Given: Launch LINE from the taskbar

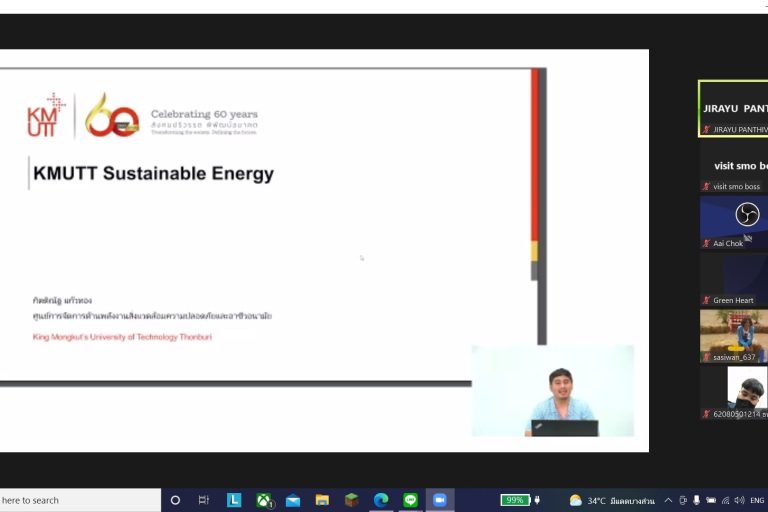Looking at the screenshot, I should tap(410, 500).
